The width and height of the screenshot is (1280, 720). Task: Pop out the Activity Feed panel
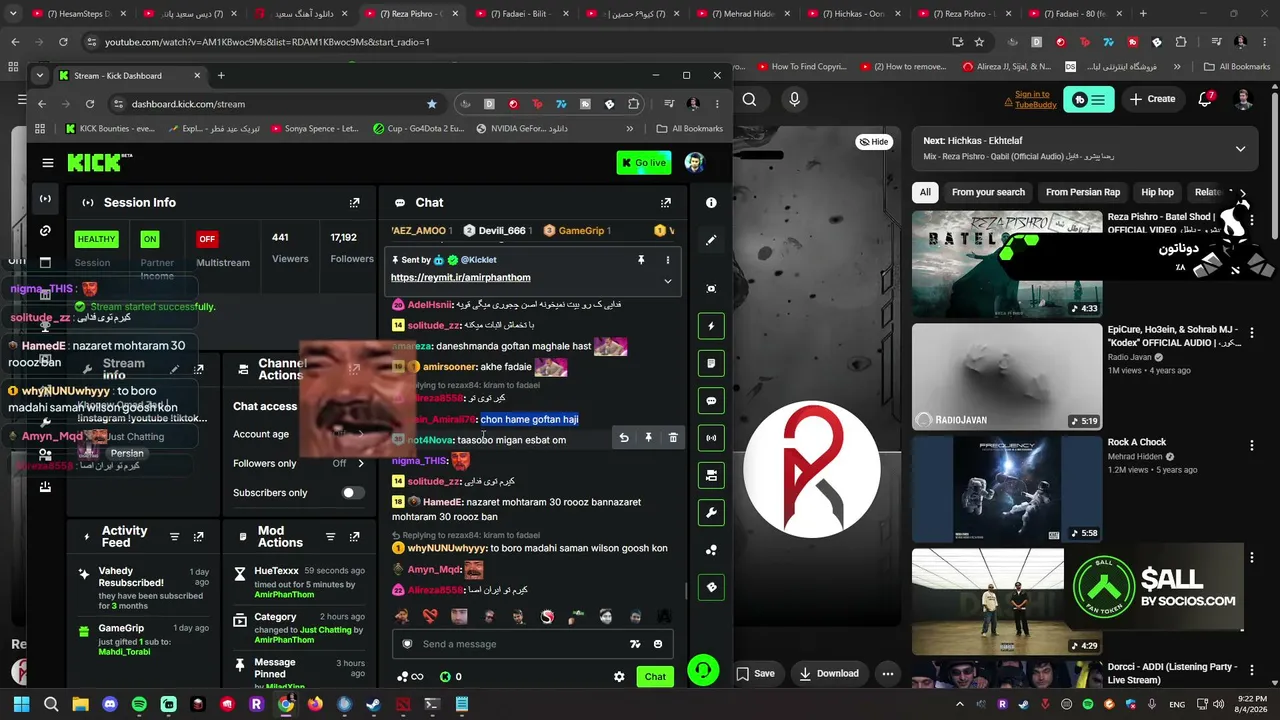(x=198, y=537)
